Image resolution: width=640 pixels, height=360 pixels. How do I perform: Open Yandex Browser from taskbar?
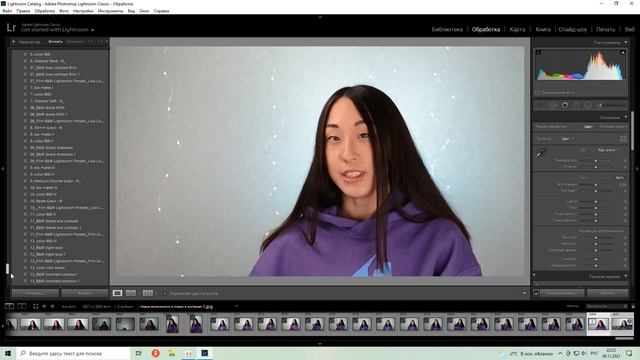156,353
